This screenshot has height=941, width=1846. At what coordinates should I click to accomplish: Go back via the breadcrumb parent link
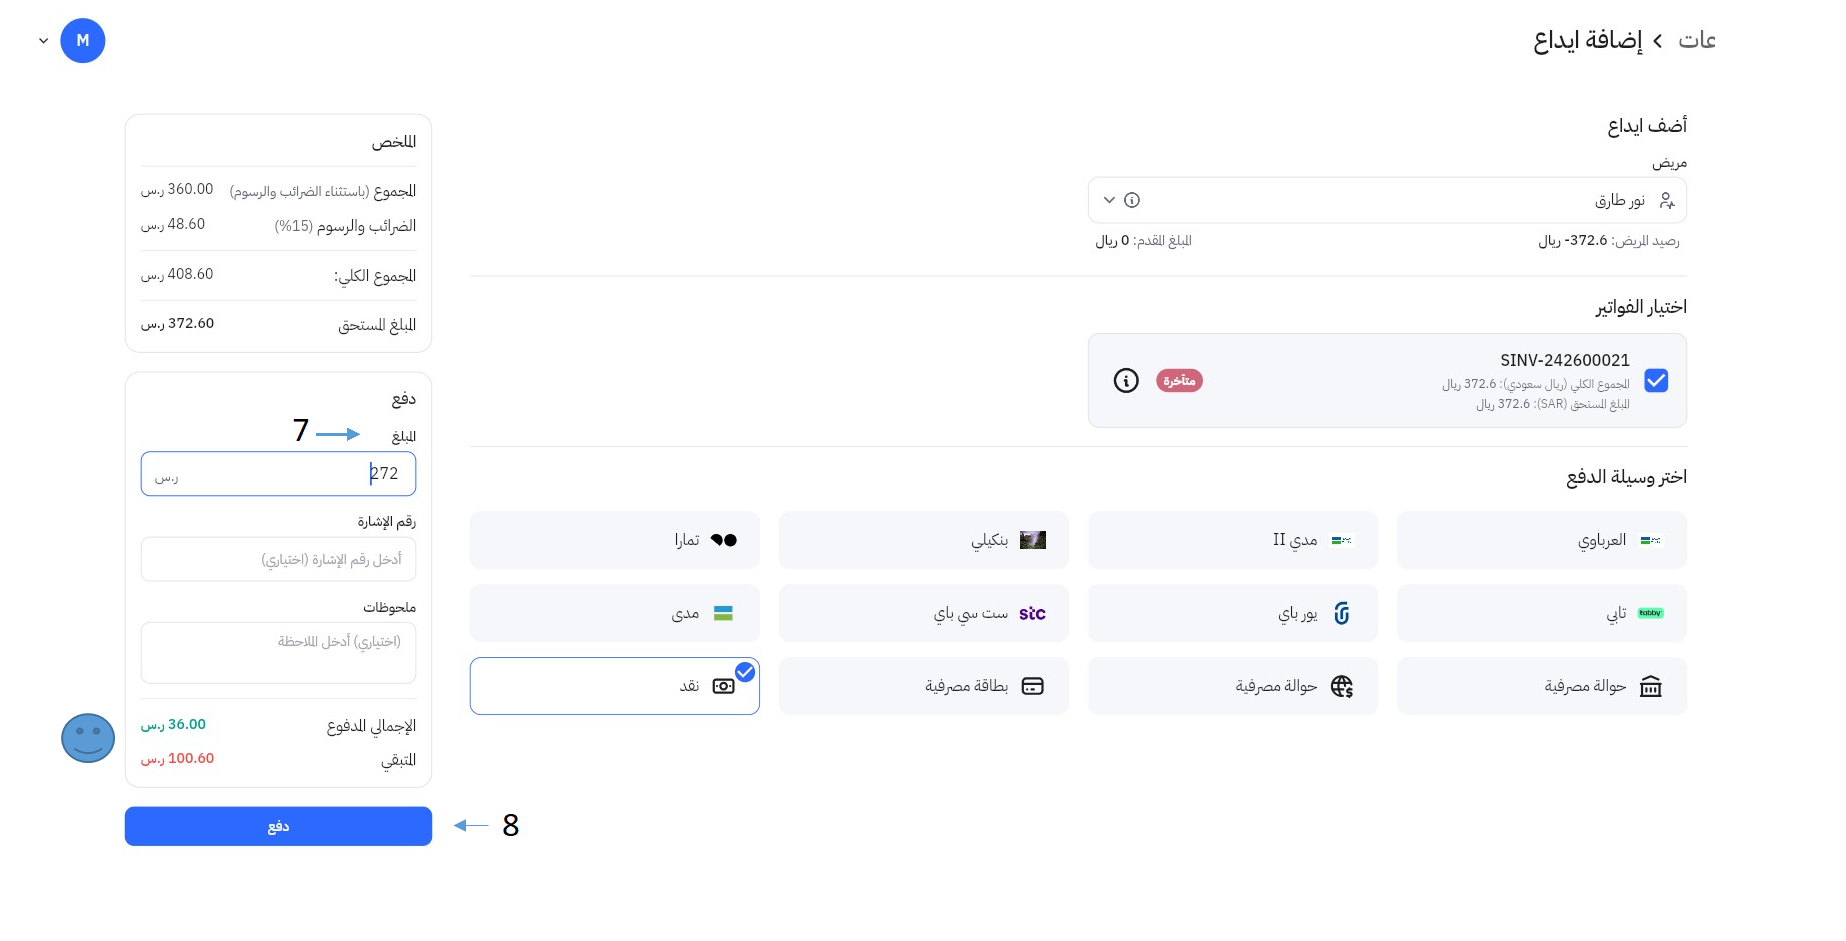point(1696,40)
